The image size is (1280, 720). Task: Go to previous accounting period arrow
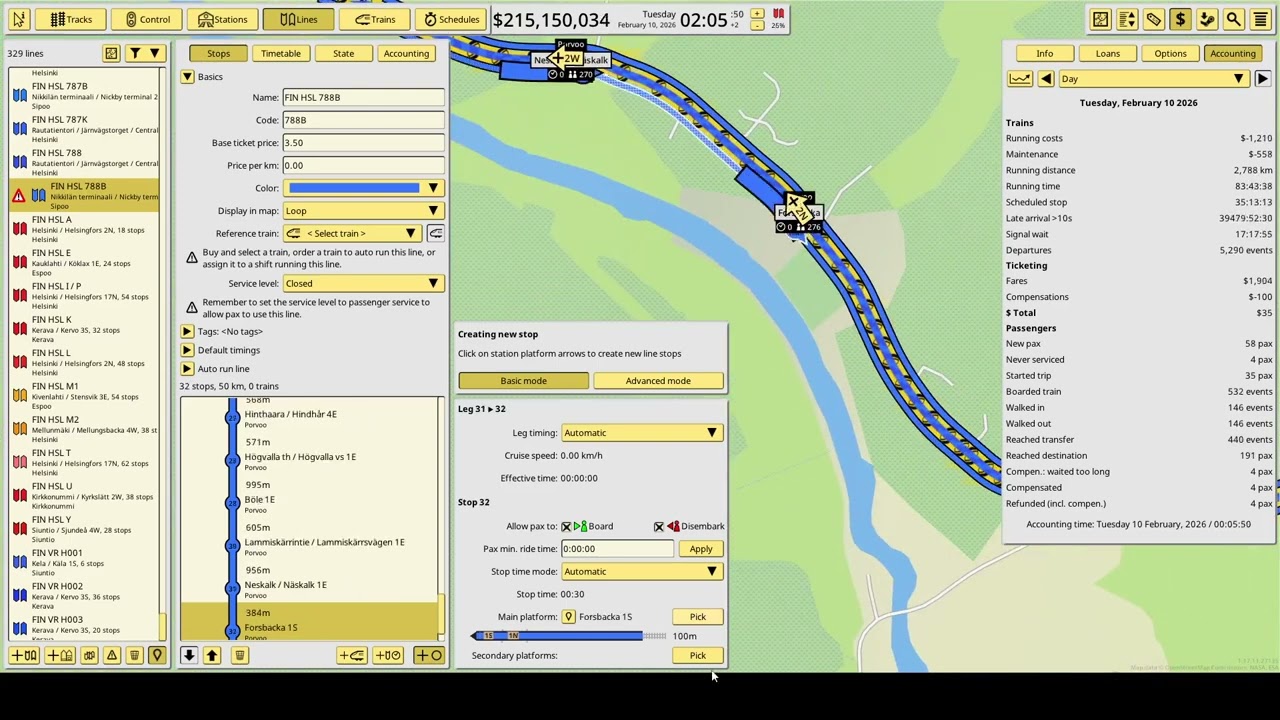(x=1046, y=79)
